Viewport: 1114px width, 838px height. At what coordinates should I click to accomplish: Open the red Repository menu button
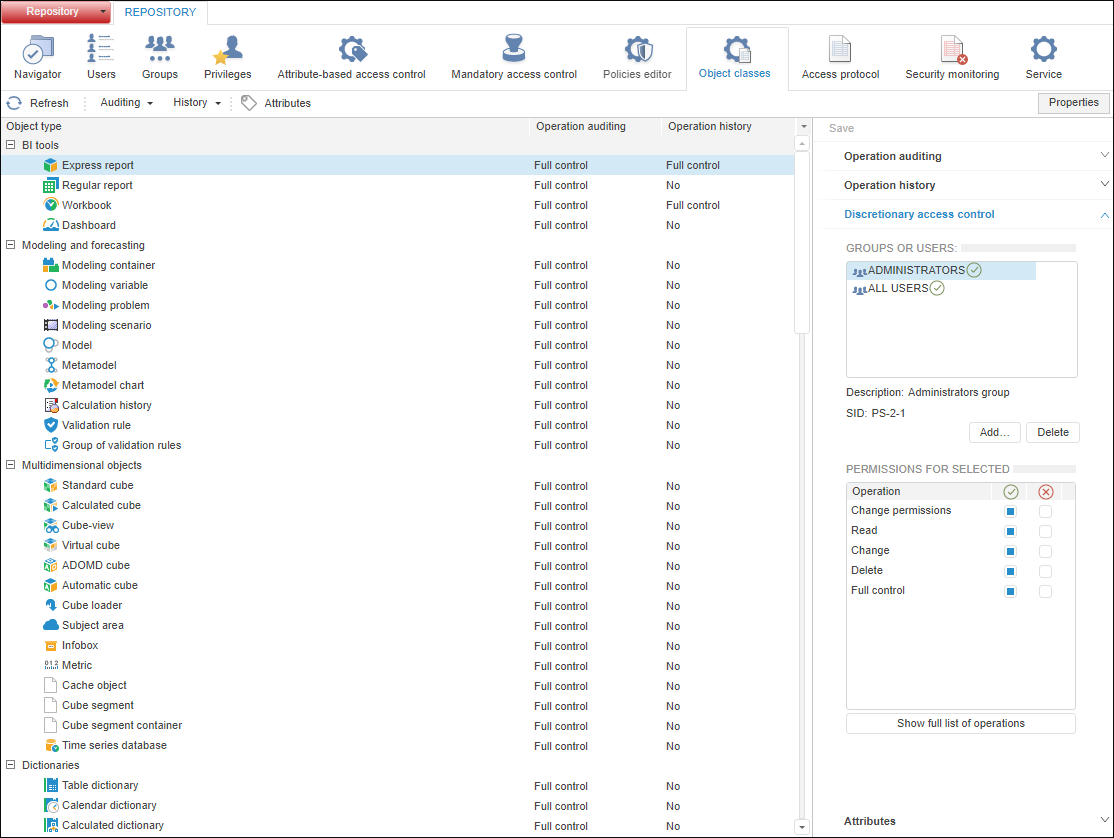click(56, 12)
